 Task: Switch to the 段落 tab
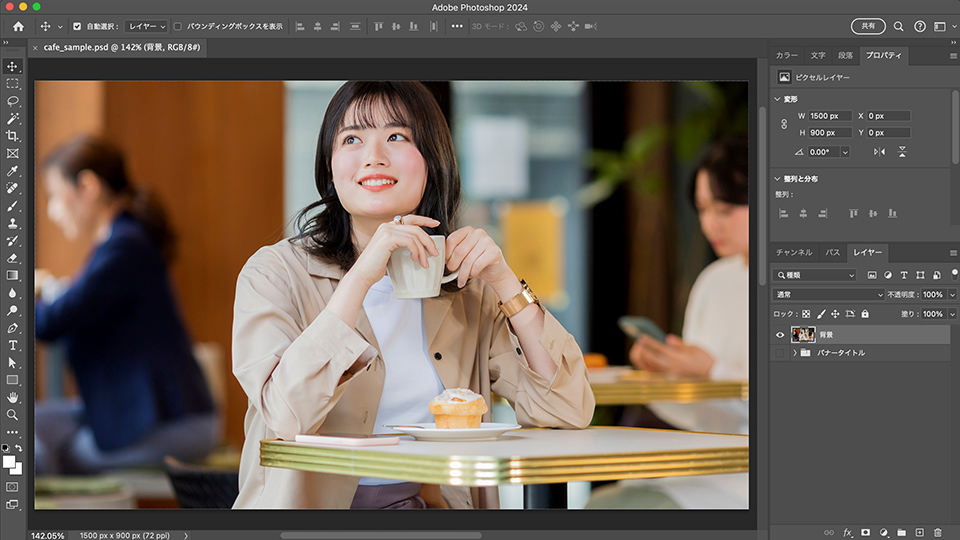point(846,56)
